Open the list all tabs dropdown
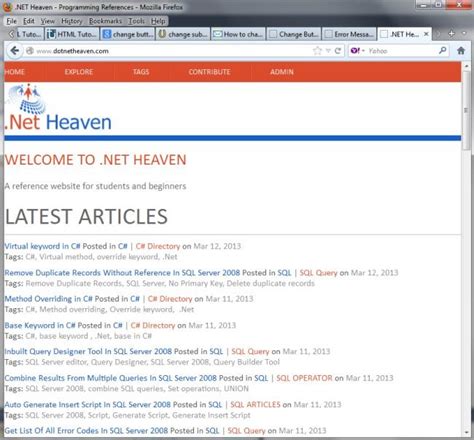474x440 pixels. [x=464, y=33]
